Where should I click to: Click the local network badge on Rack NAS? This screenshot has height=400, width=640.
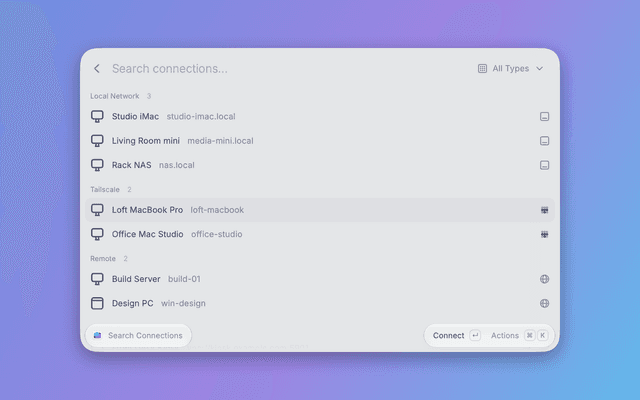click(x=544, y=165)
